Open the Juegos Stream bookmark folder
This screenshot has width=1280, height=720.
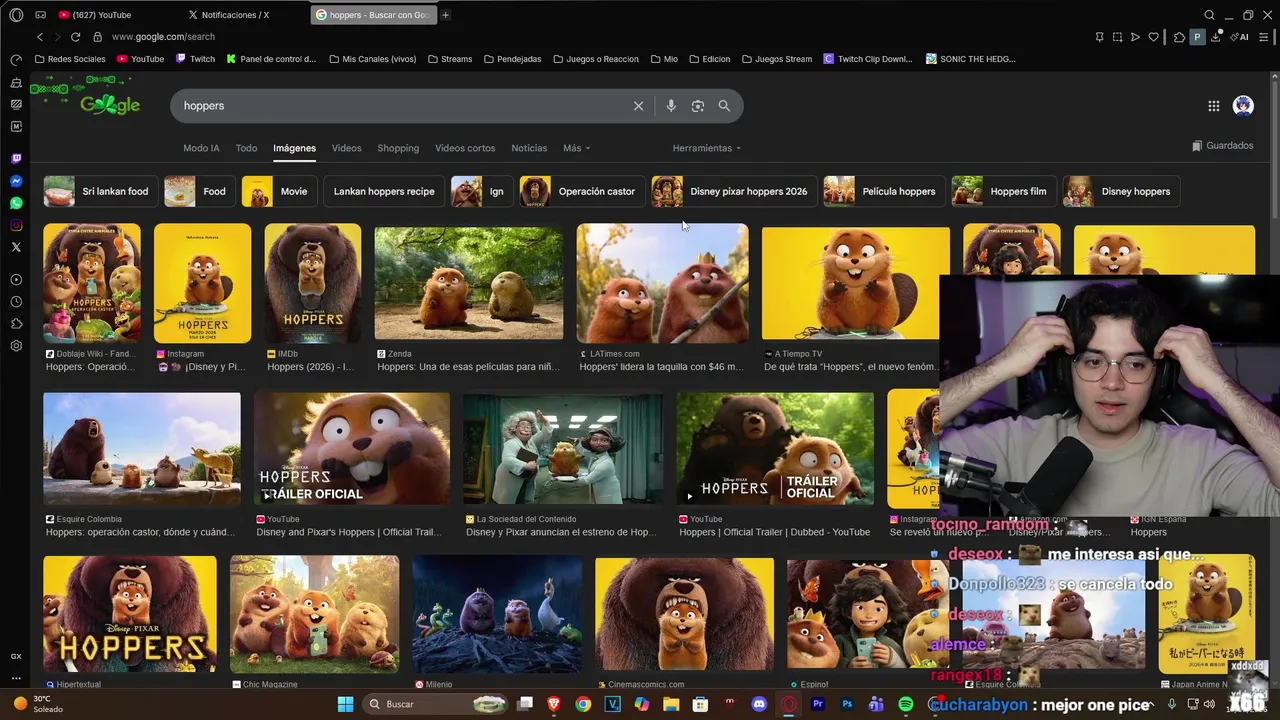777,59
